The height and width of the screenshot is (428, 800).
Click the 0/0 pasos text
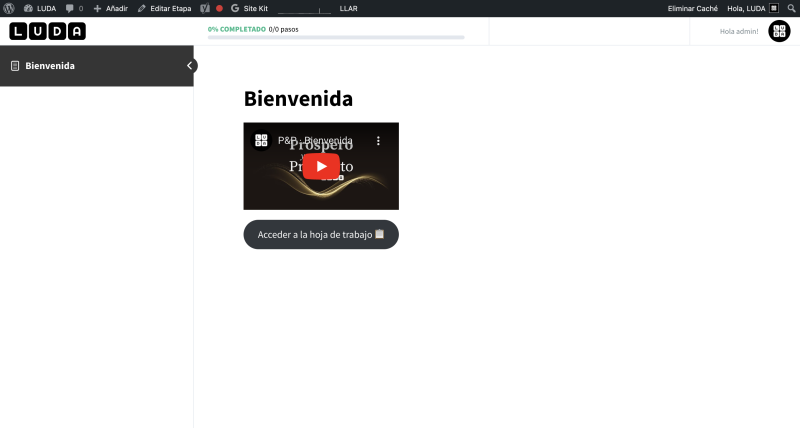coord(284,29)
